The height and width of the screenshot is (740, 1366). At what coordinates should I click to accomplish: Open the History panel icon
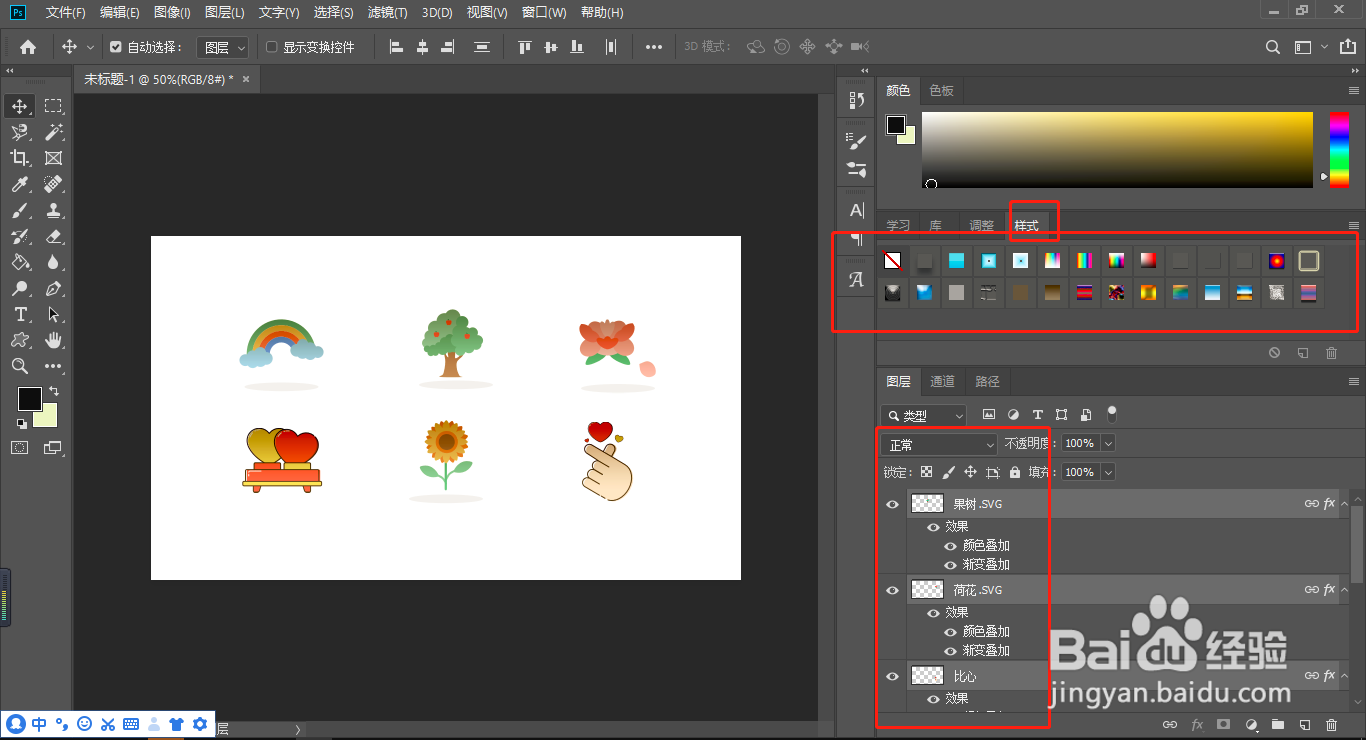tap(857, 100)
